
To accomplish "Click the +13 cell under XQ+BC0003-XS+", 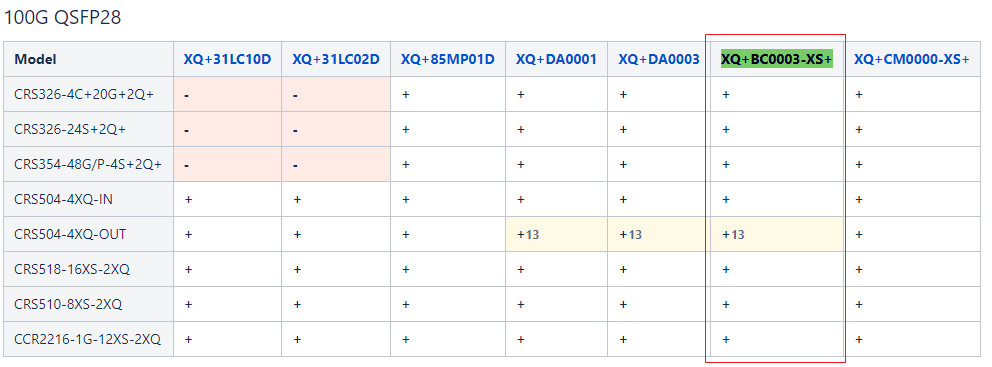I will click(x=777, y=234).
